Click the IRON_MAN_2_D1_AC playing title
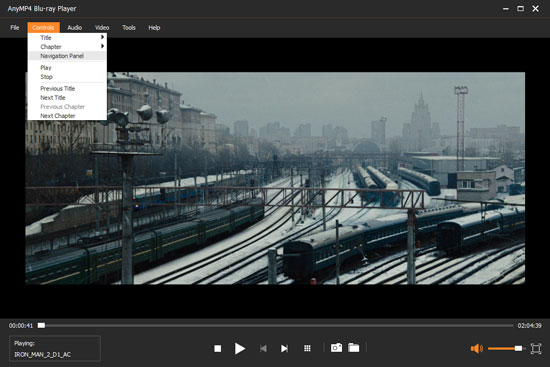550x367 pixels. 42,355
